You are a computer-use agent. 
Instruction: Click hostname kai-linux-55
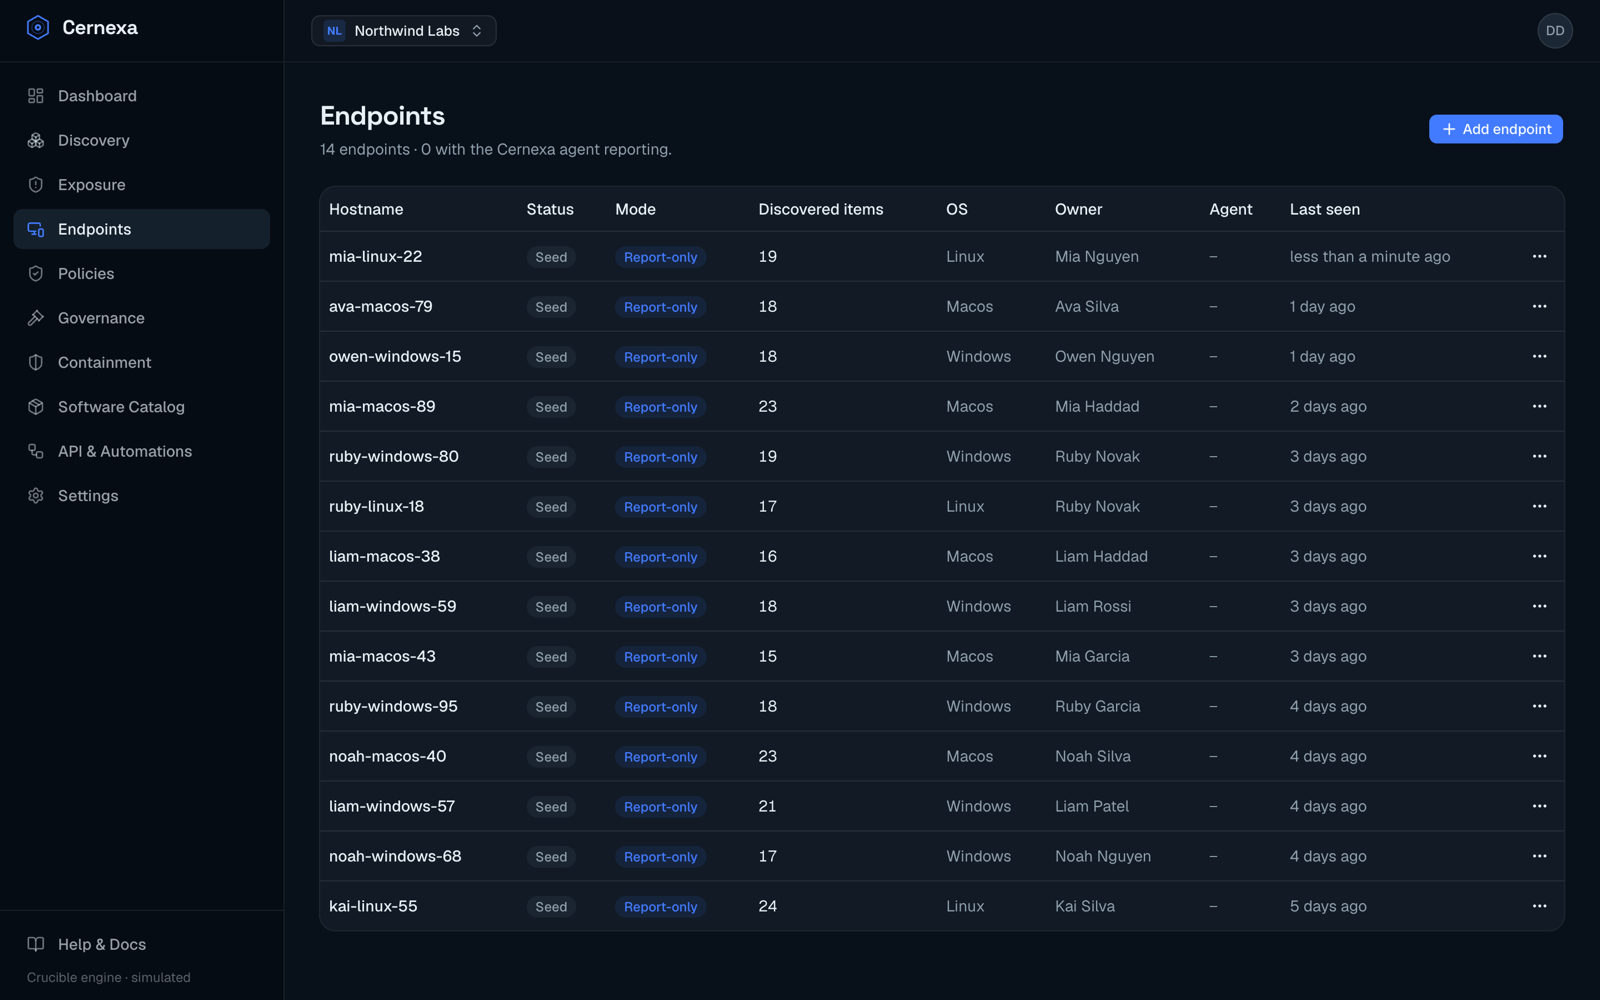click(x=373, y=907)
